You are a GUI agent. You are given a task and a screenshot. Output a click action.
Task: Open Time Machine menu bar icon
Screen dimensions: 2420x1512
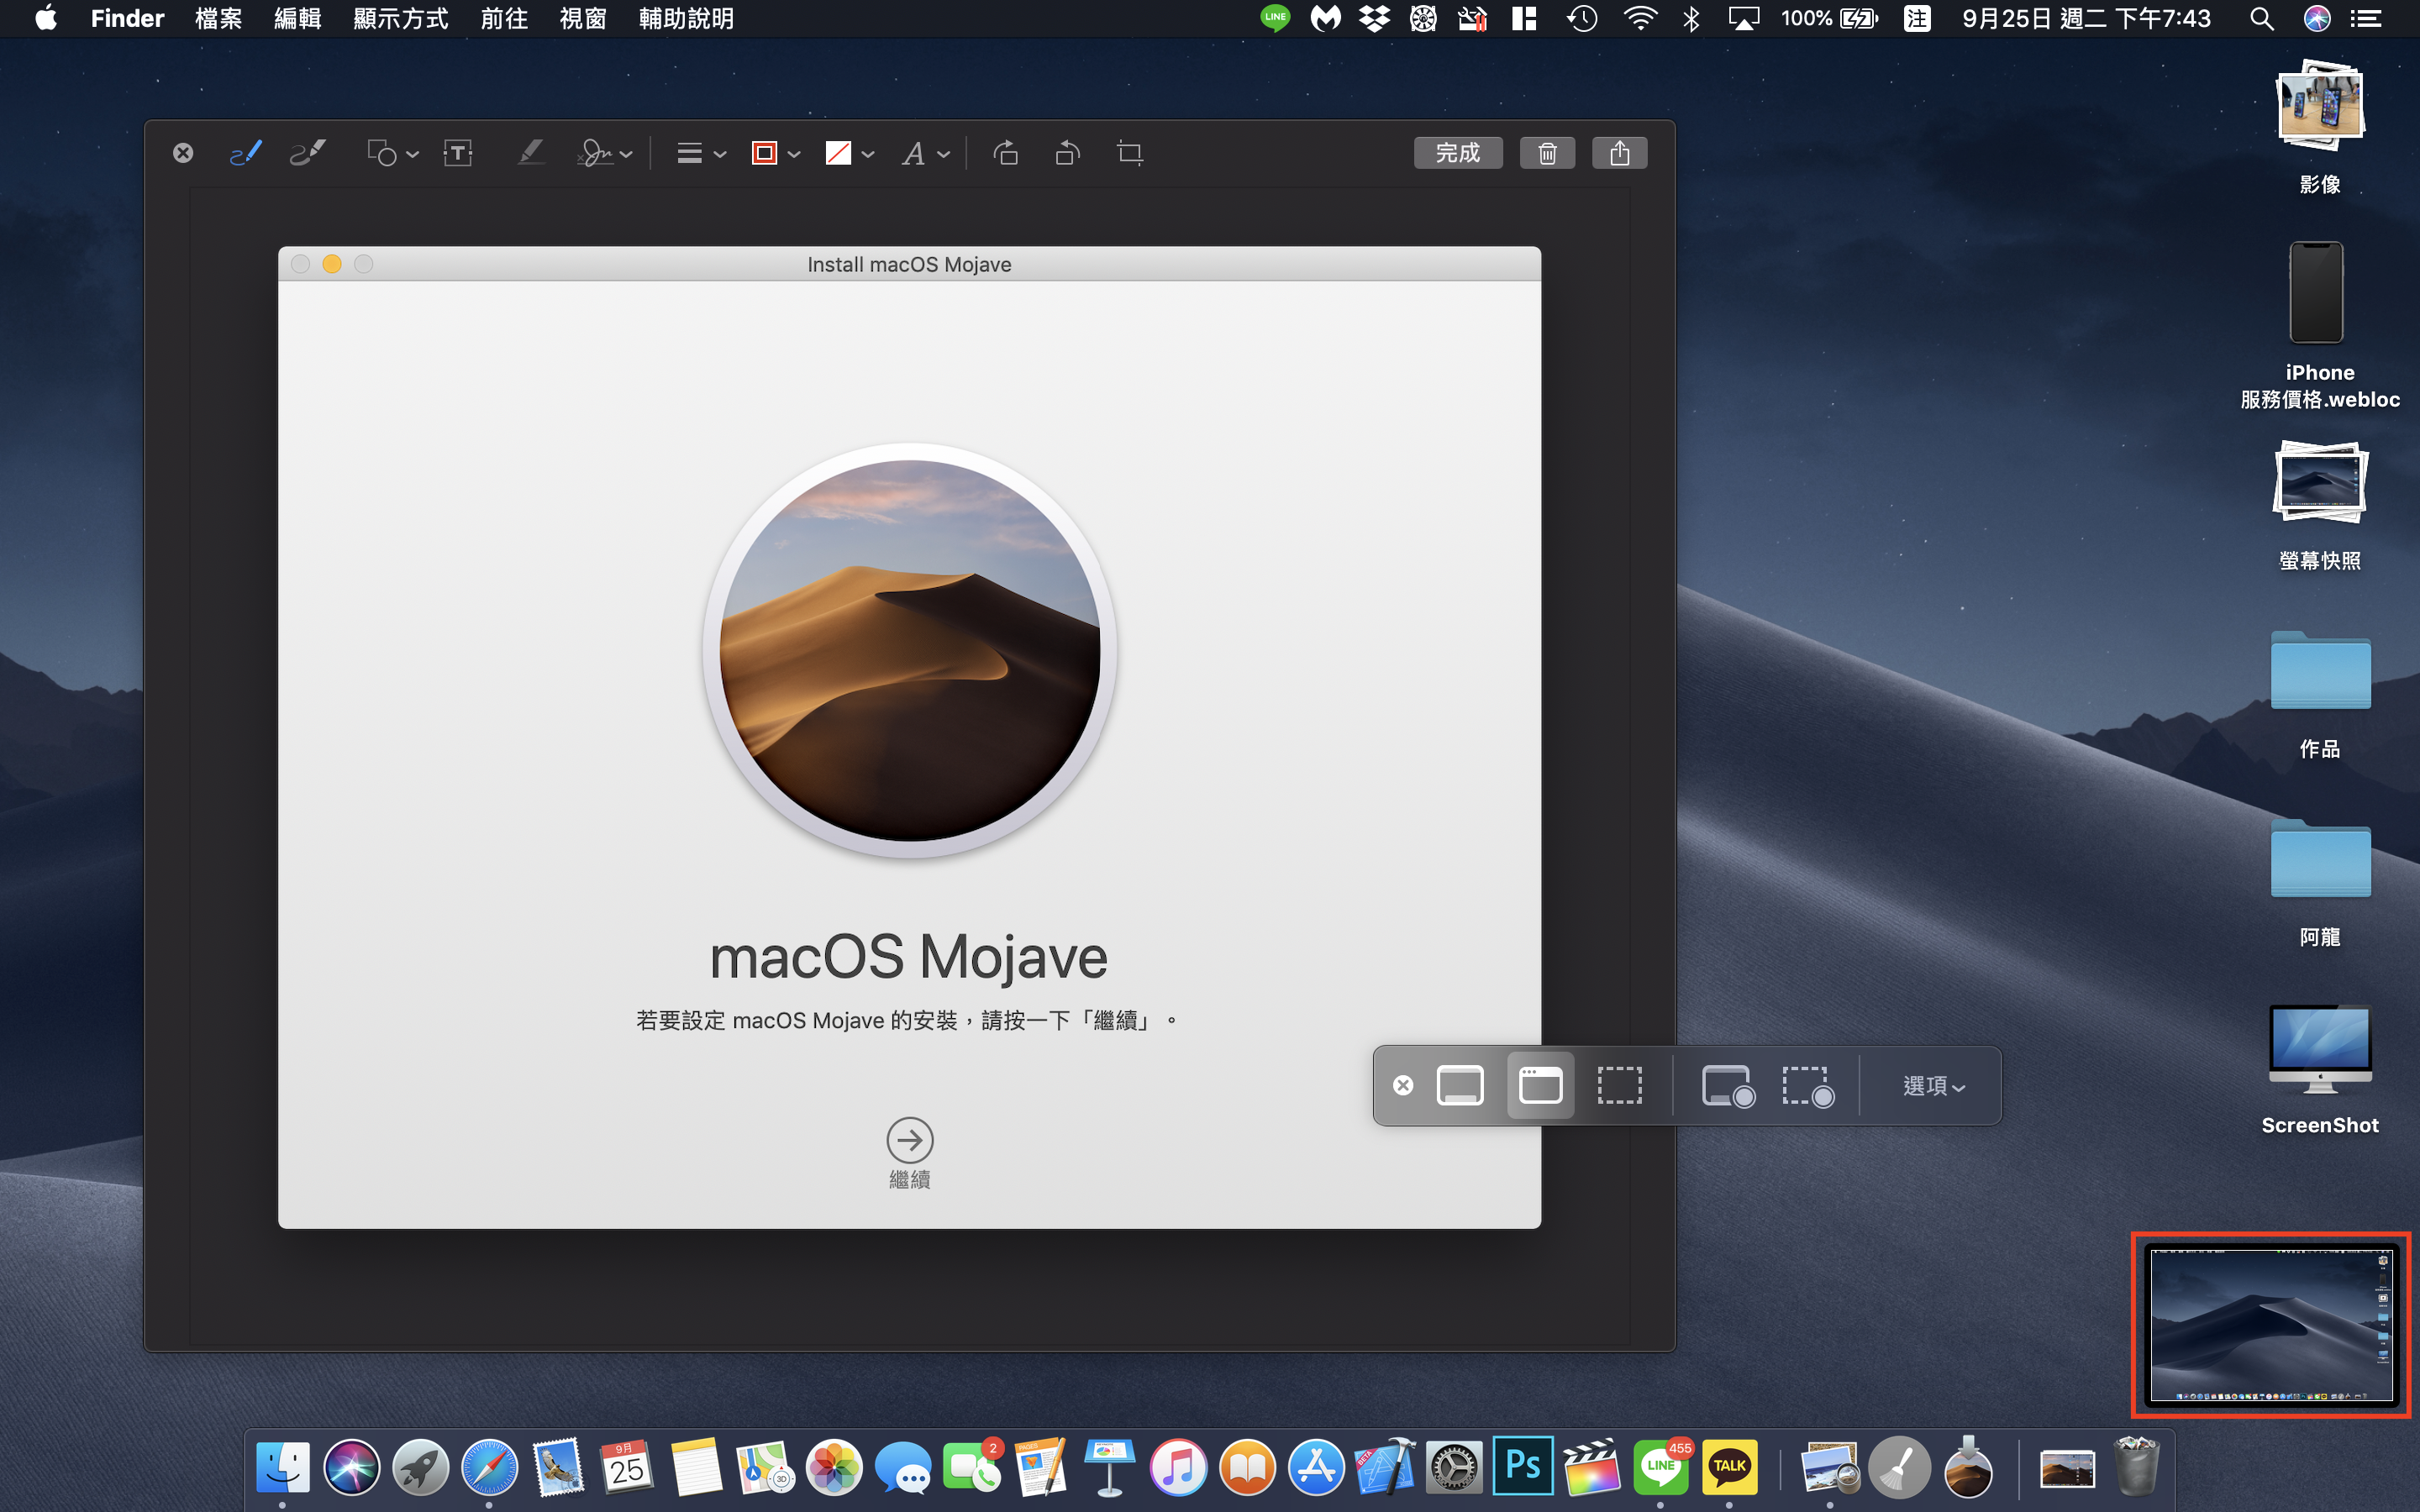1582,18
